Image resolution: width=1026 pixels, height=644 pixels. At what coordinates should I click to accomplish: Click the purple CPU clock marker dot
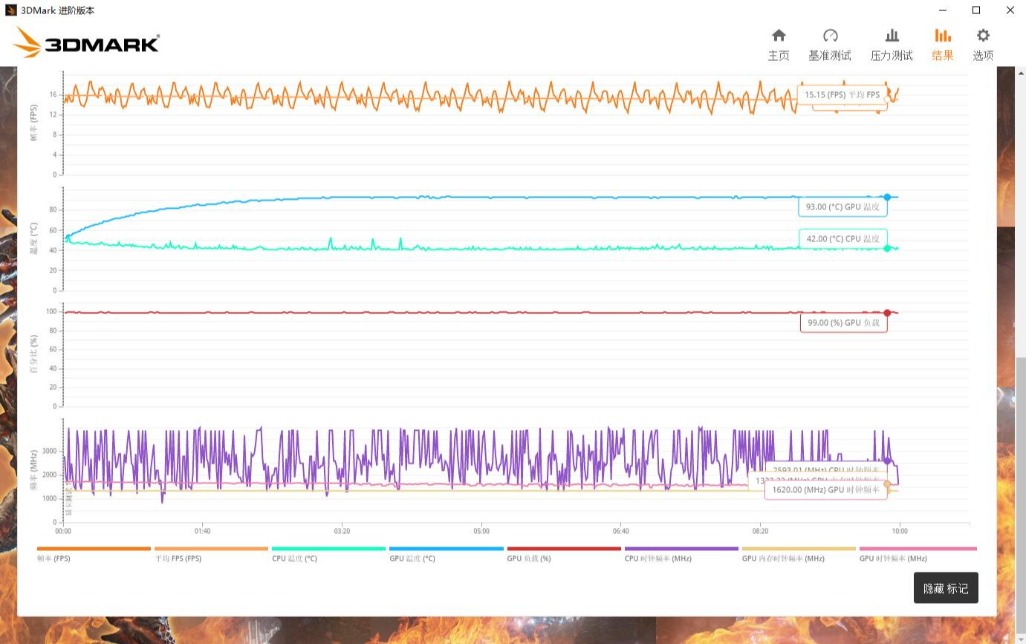coord(887,461)
